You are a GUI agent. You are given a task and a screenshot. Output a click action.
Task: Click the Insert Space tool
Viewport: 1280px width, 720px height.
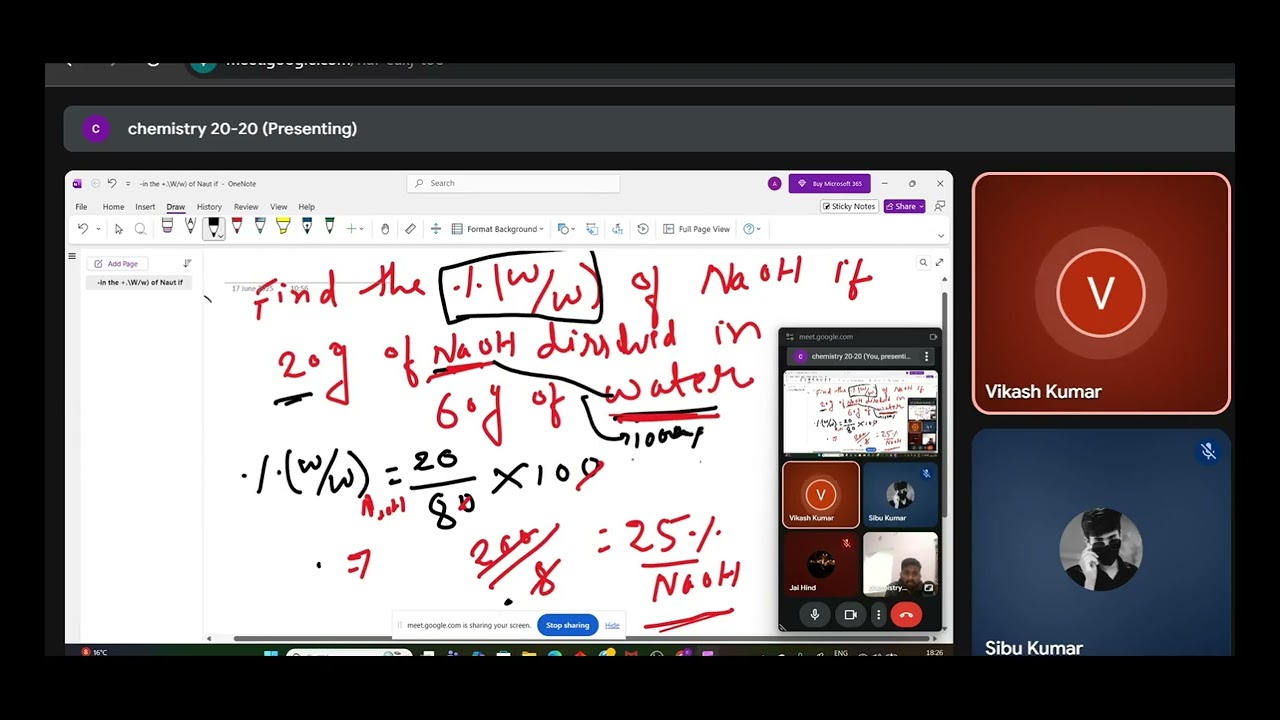pos(435,229)
